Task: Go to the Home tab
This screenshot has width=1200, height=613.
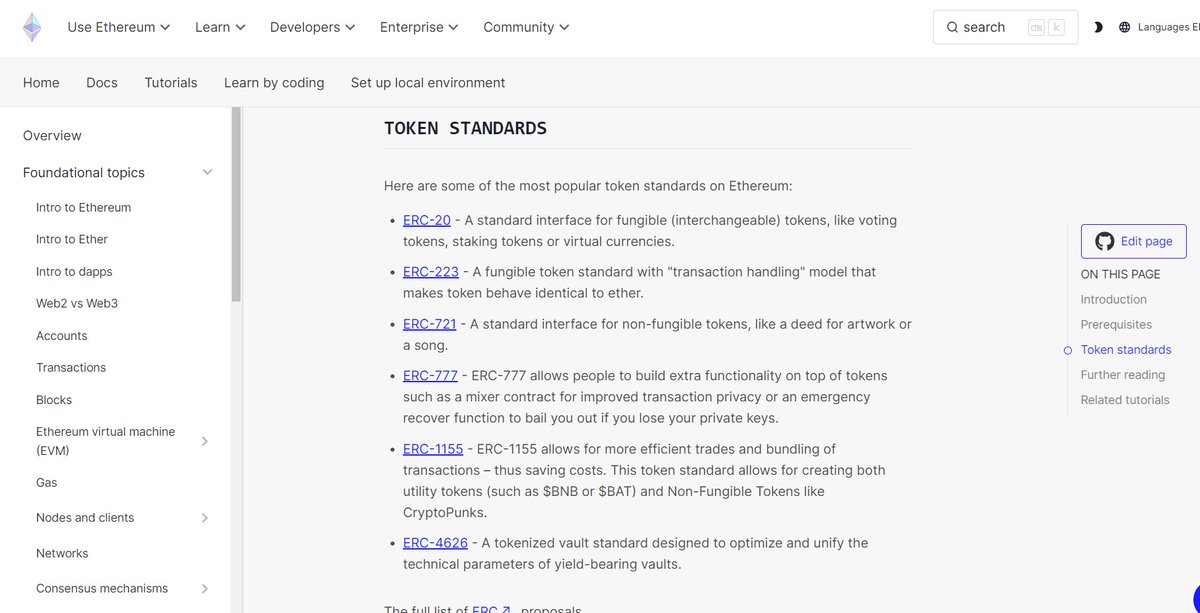Action: click(41, 83)
